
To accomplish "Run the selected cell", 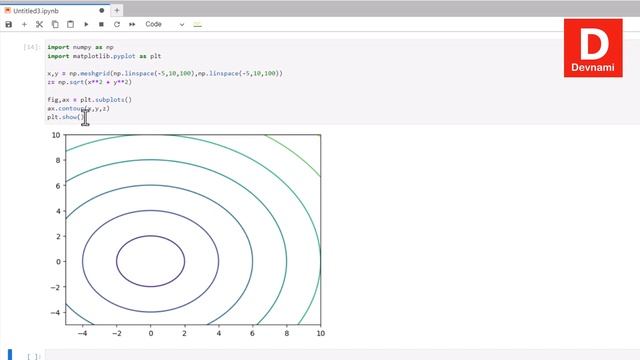I will click(x=86, y=24).
